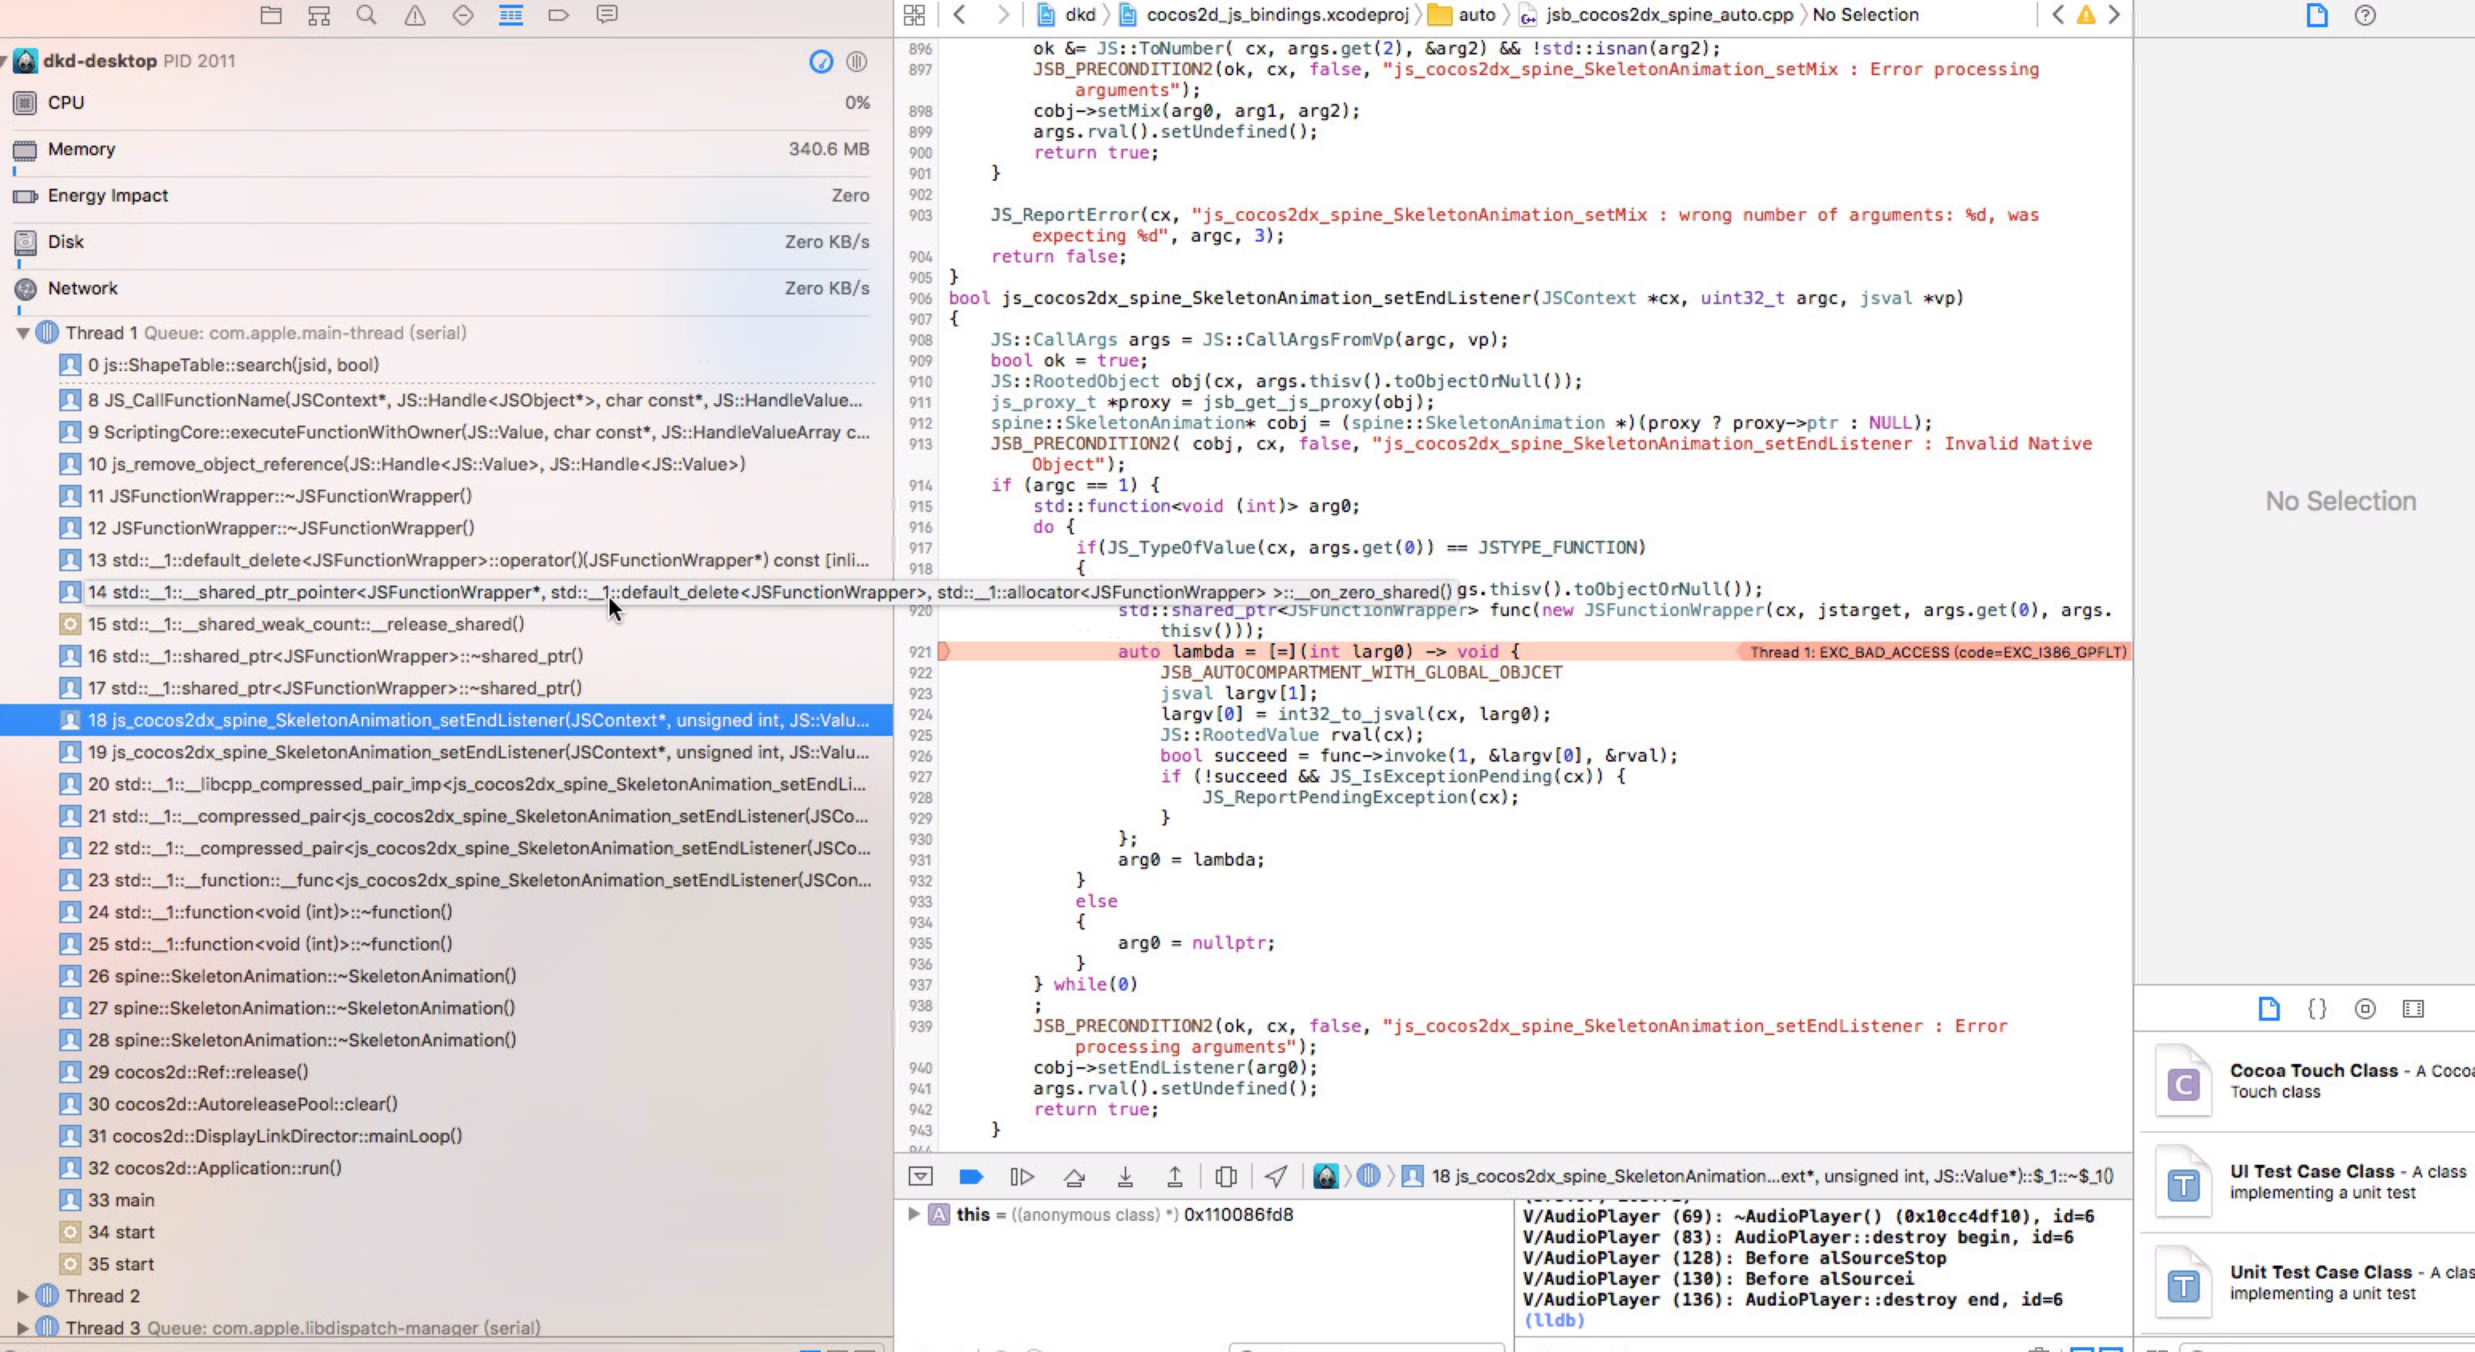Viewport: 2475px width, 1352px height.
Task: Click the Step Out debug button
Action: coord(1175,1177)
